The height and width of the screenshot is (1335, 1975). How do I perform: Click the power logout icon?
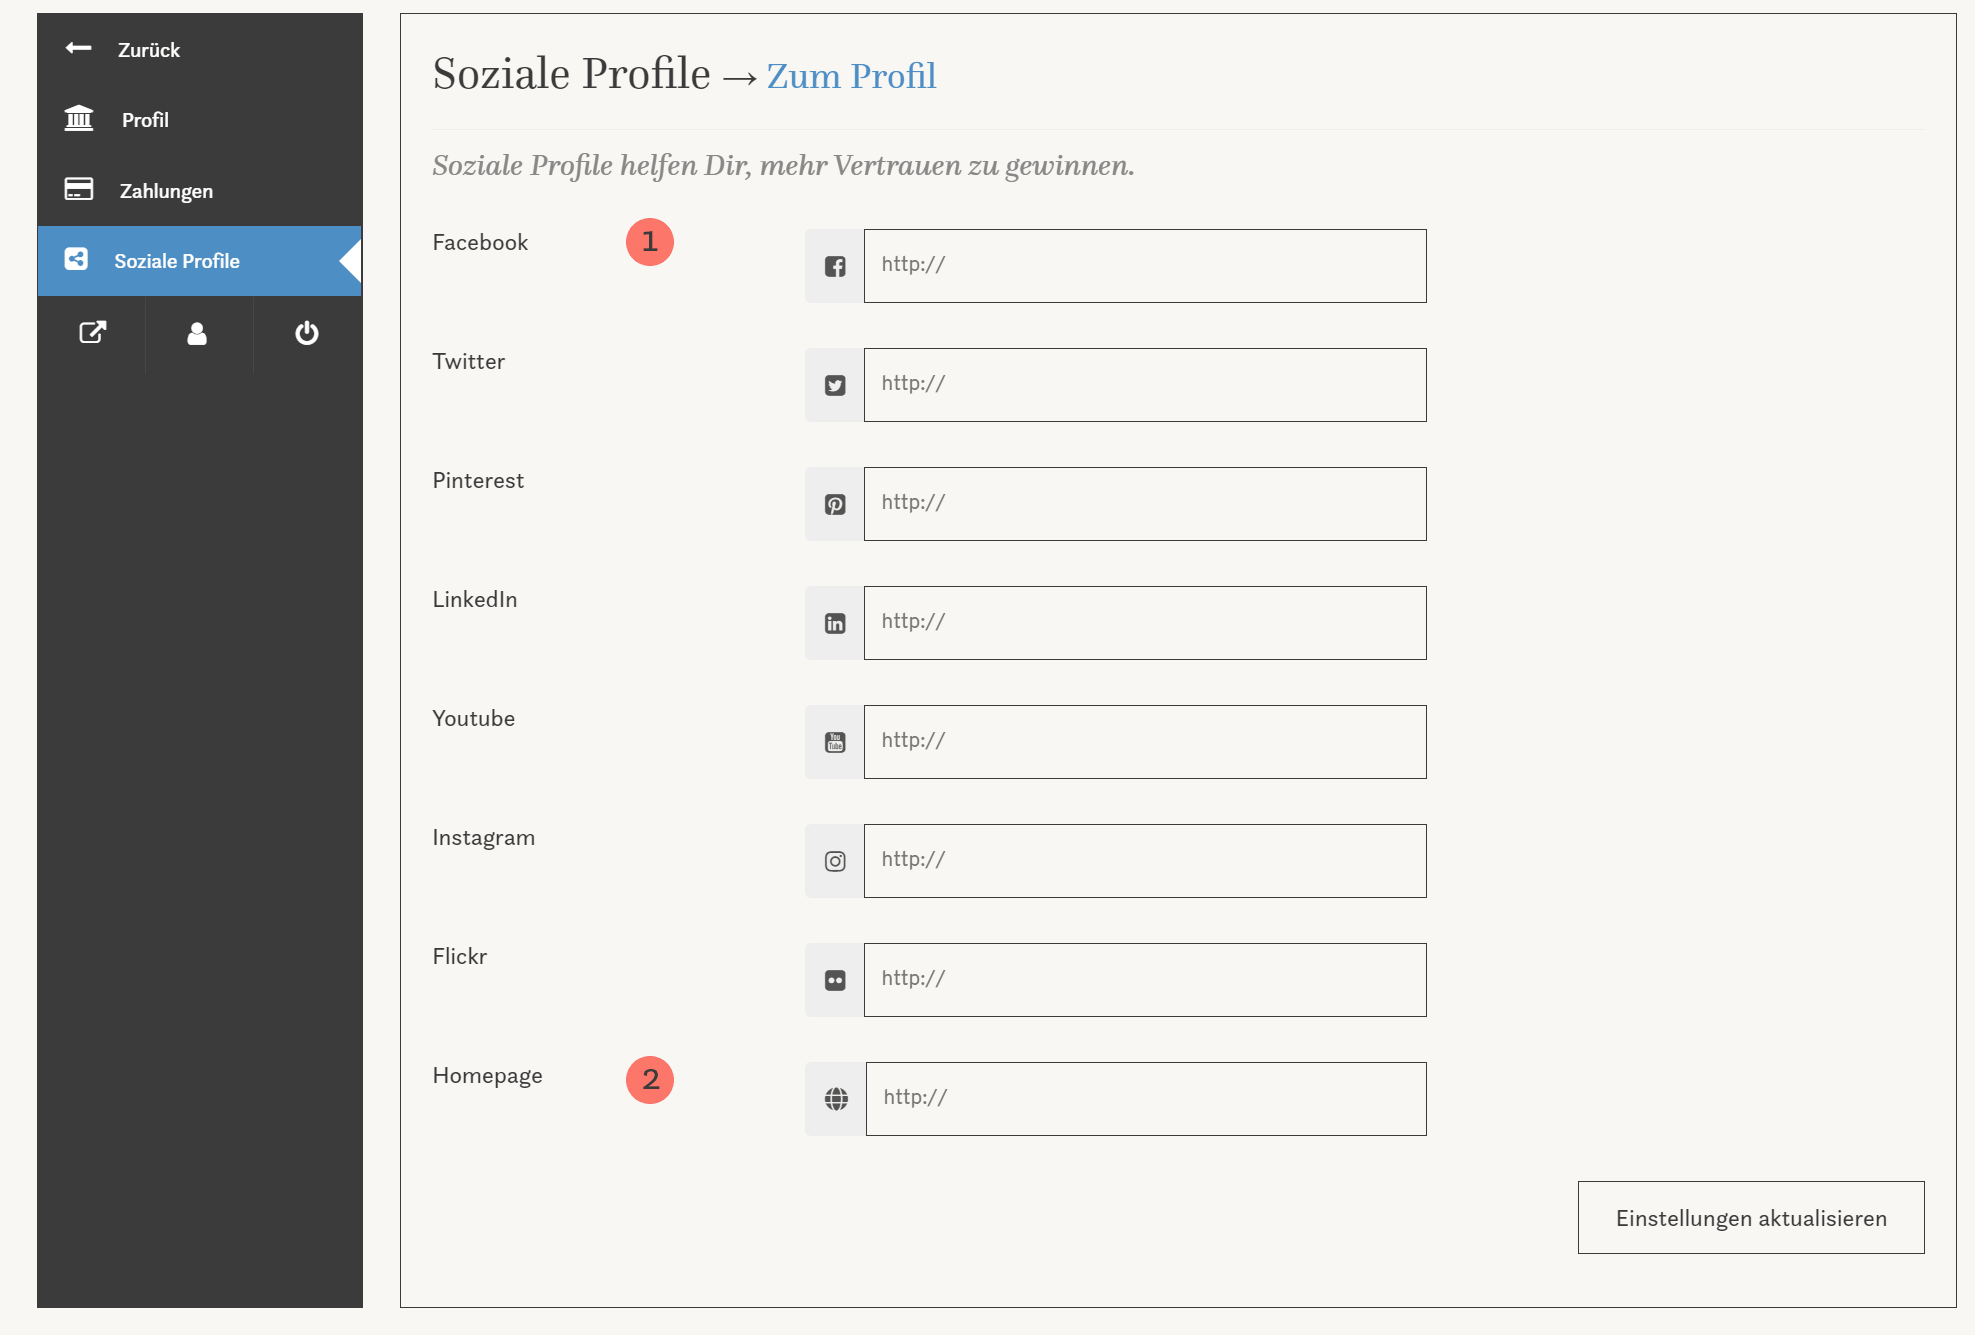pos(307,333)
